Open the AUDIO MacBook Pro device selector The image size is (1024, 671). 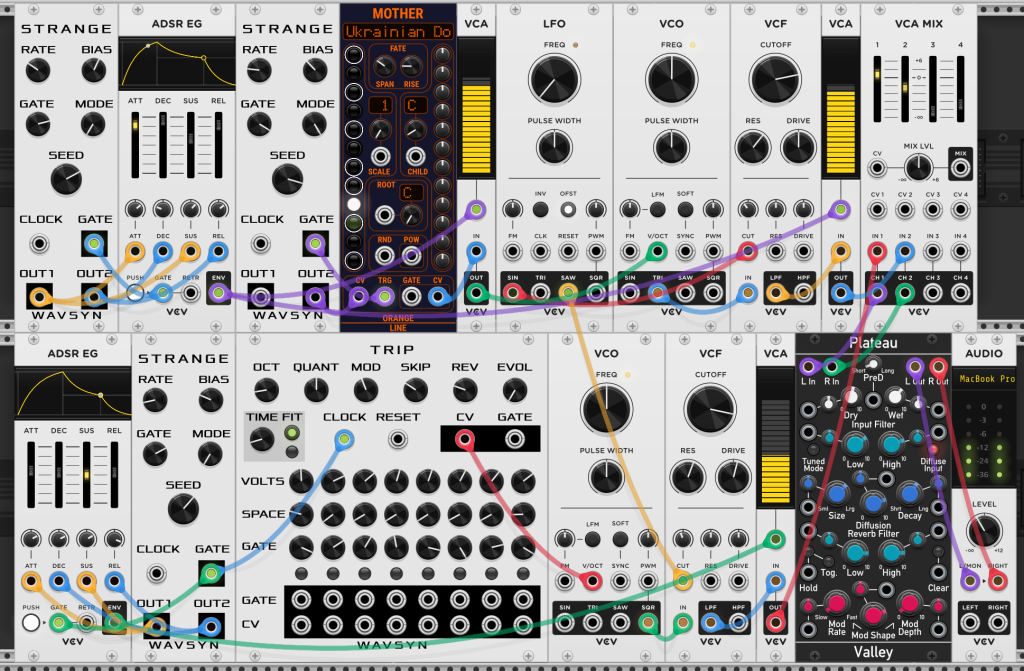click(987, 379)
